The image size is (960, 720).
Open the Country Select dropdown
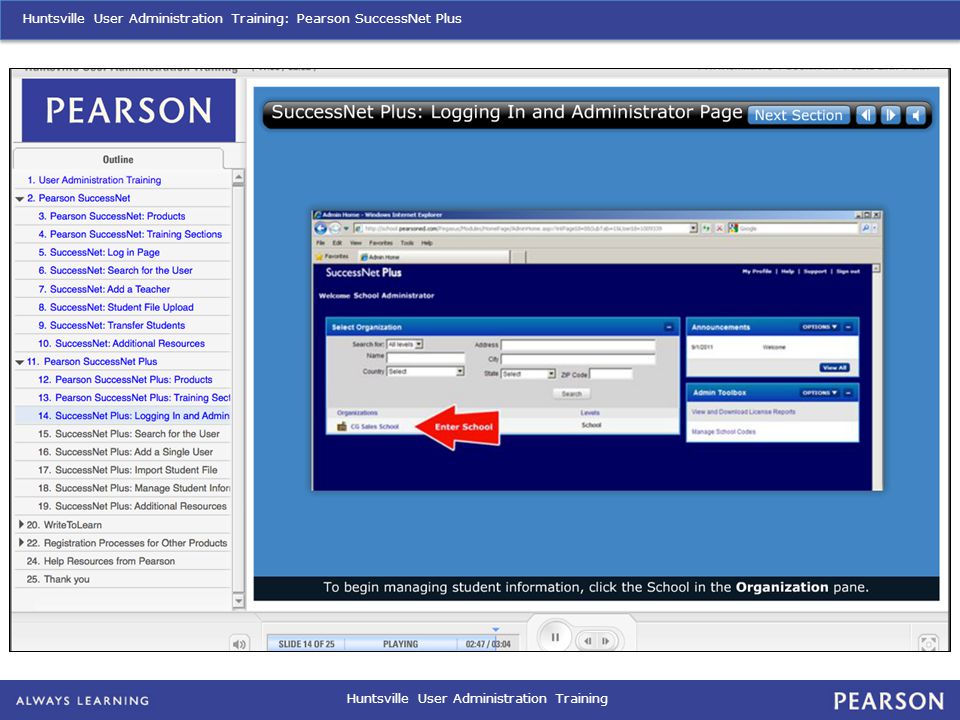426,372
